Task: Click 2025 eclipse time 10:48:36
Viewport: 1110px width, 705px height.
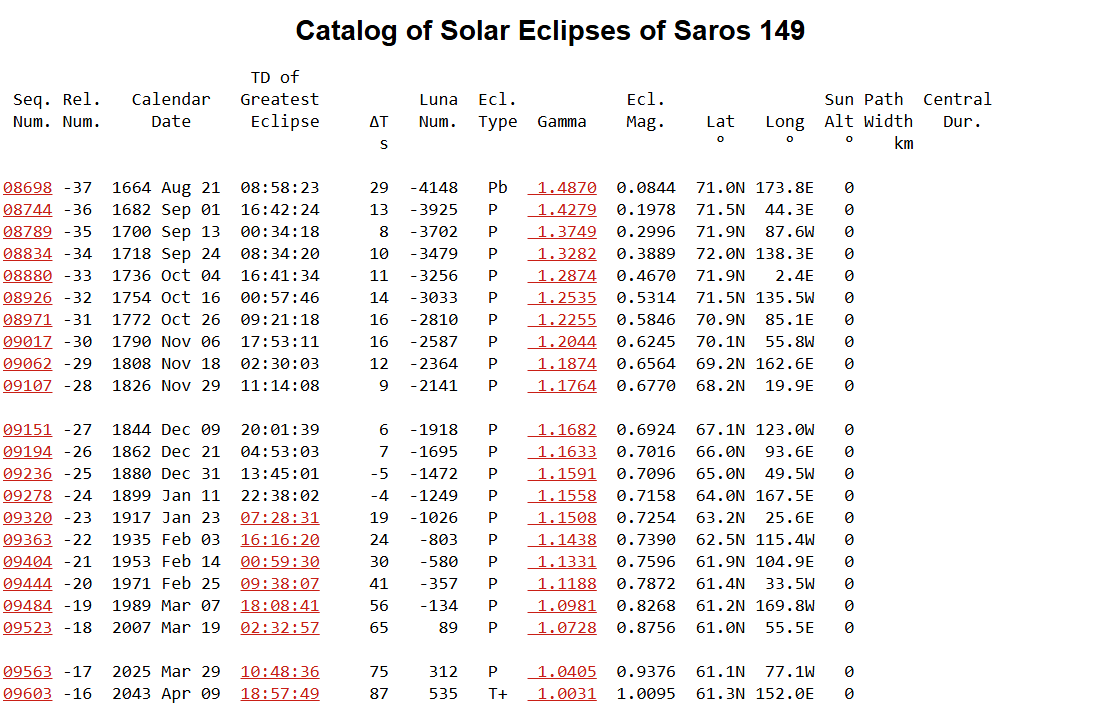Action: (x=280, y=671)
